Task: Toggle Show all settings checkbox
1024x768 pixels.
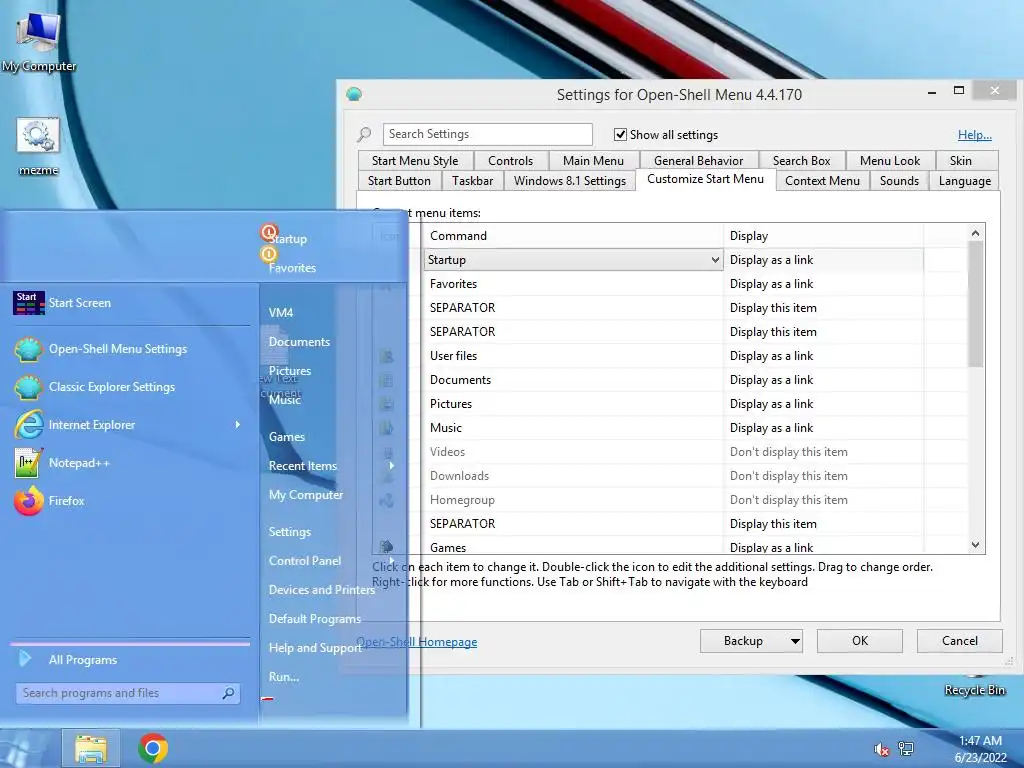Action: pos(620,135)
